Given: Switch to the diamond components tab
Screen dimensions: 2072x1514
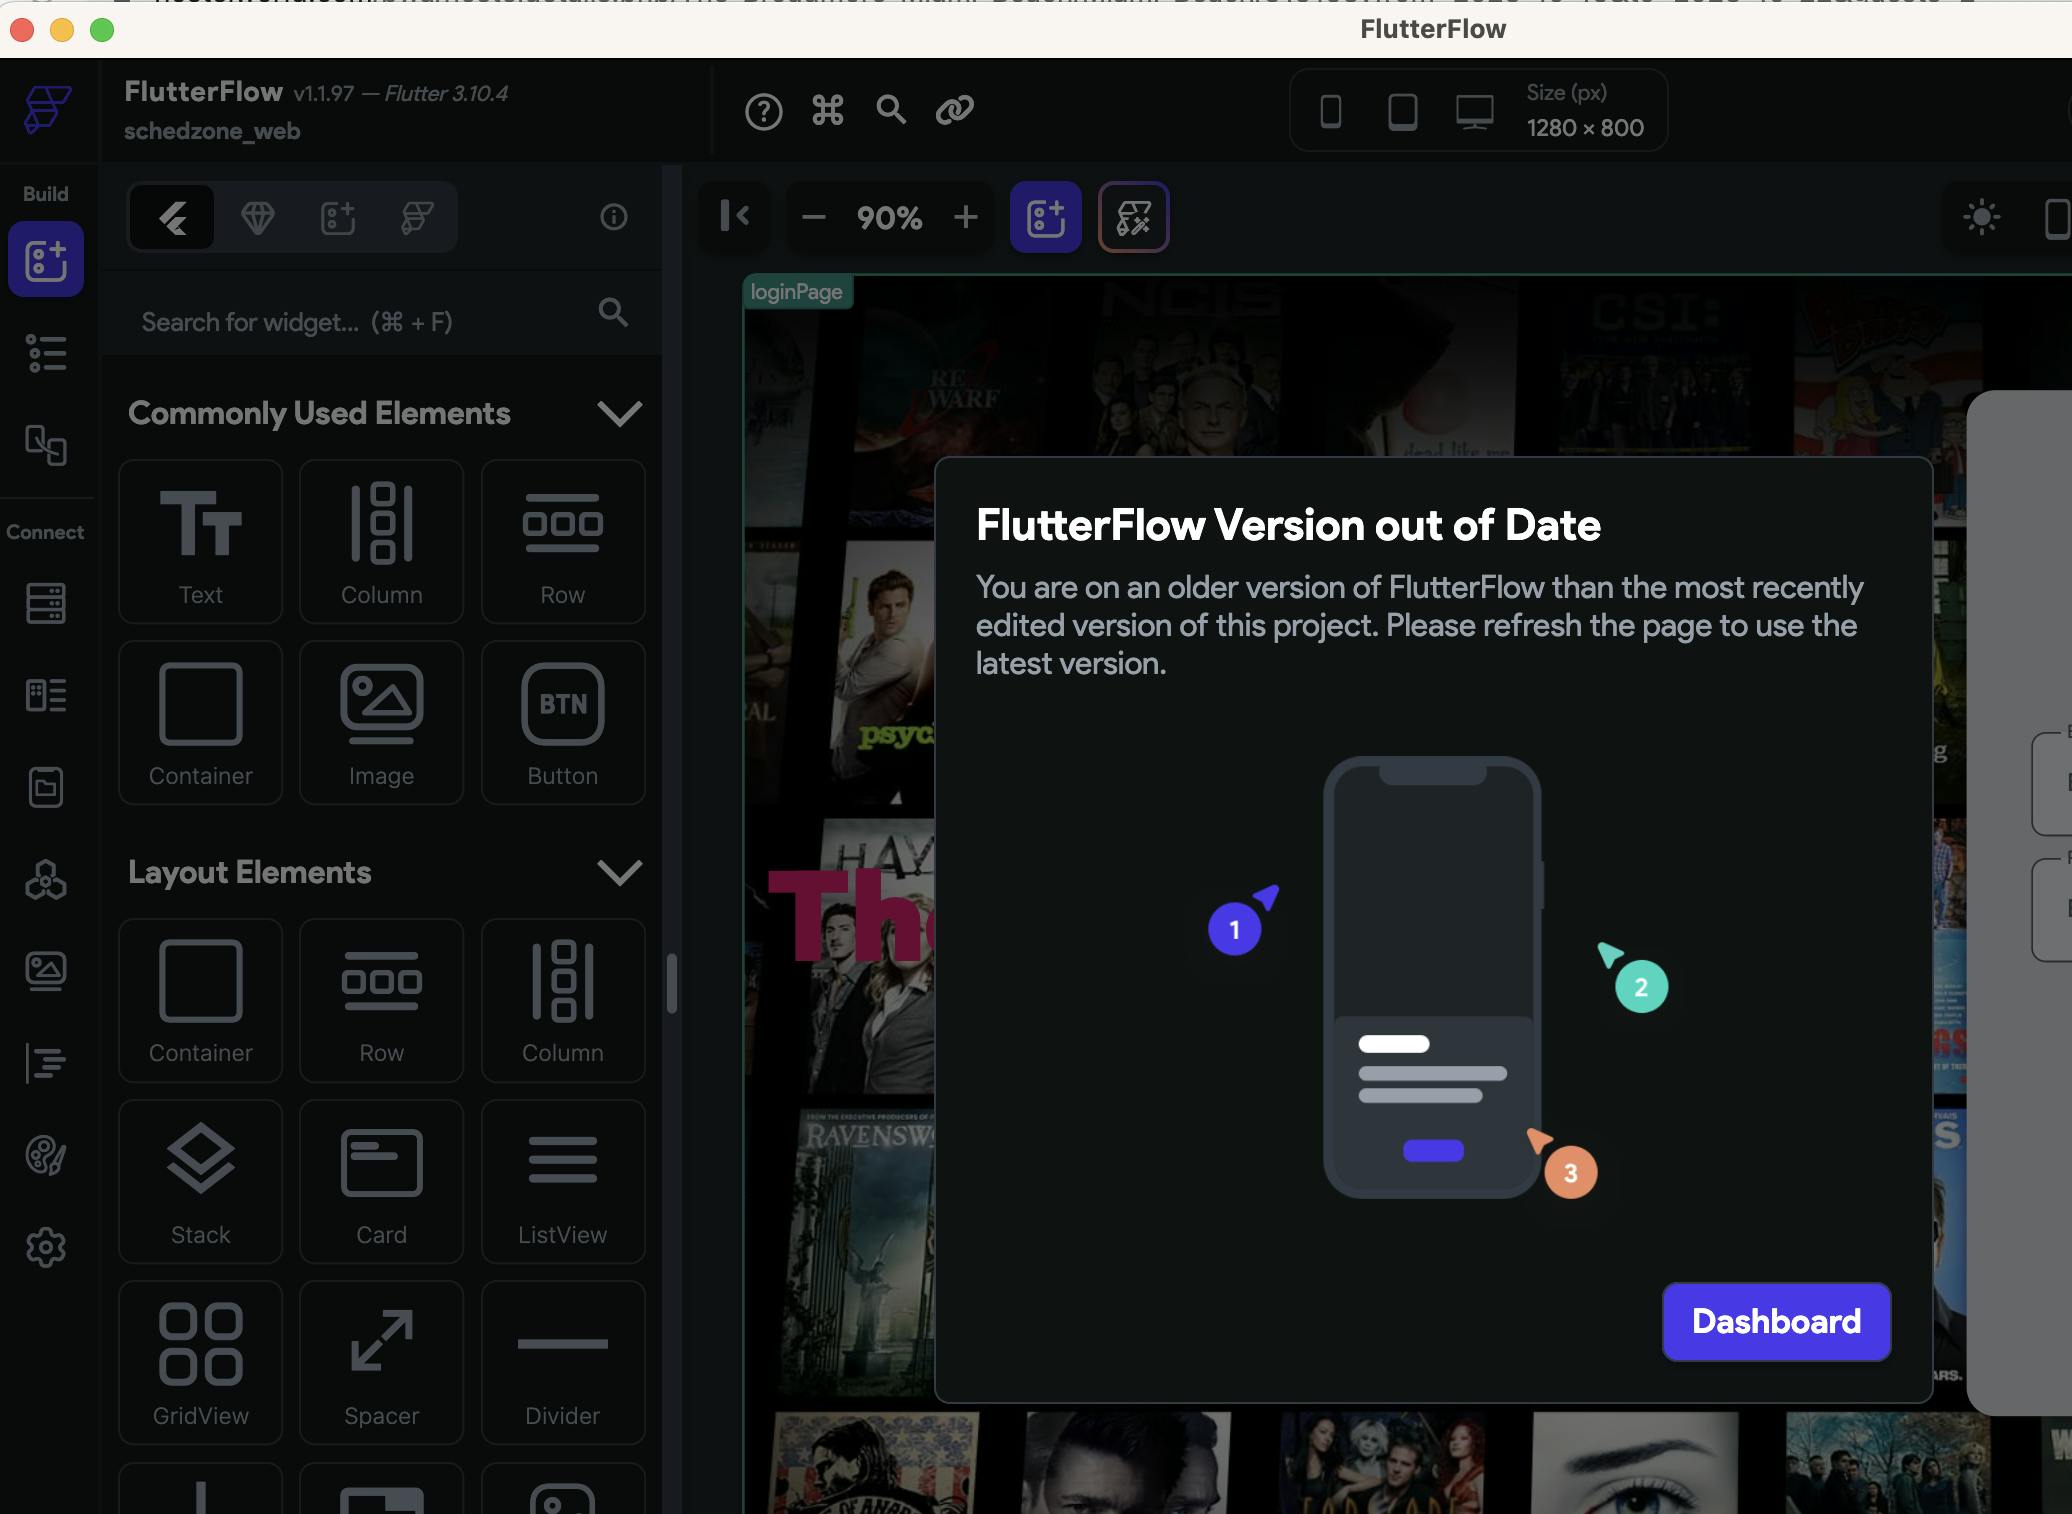Looking at the screenshot, I should [258, 217].
